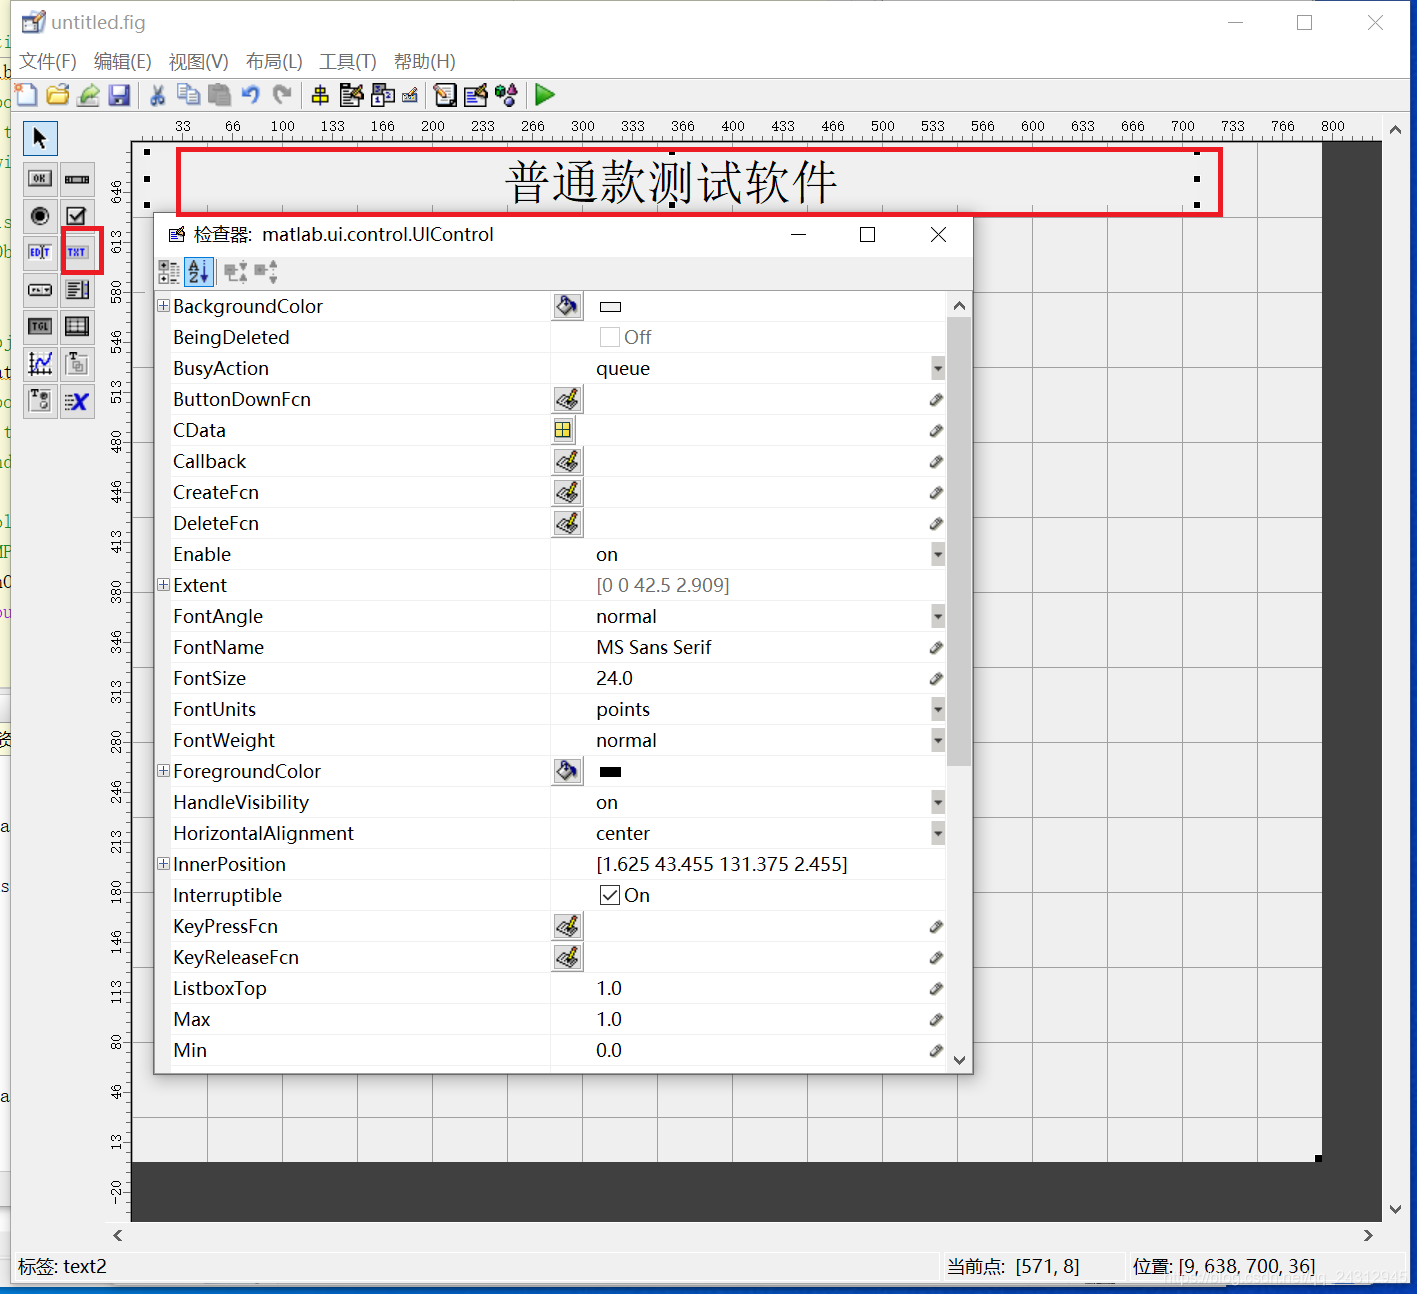Click the ForegroundColor black swatch
Image resolution: width=1417 pixels, height=1296 pixels.
tap(610, 772)
